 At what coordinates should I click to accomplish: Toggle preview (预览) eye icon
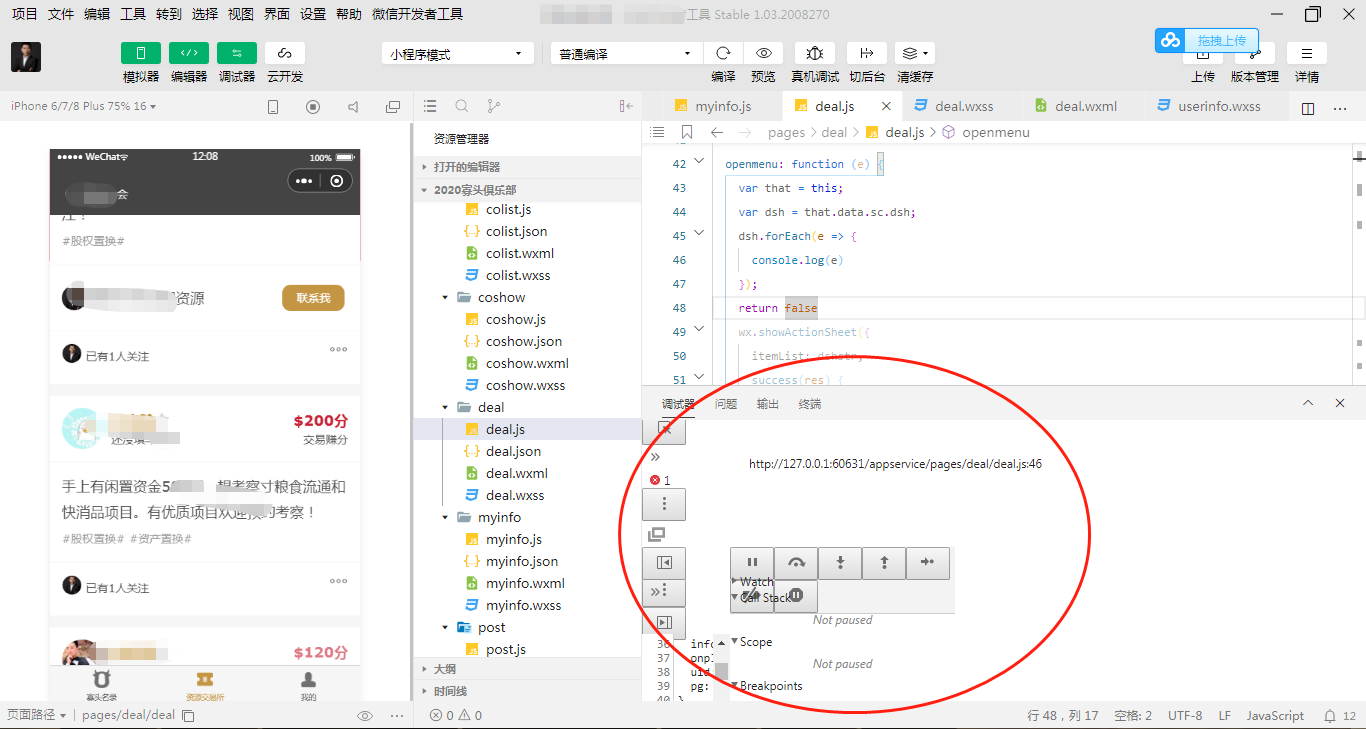point(763,53)
